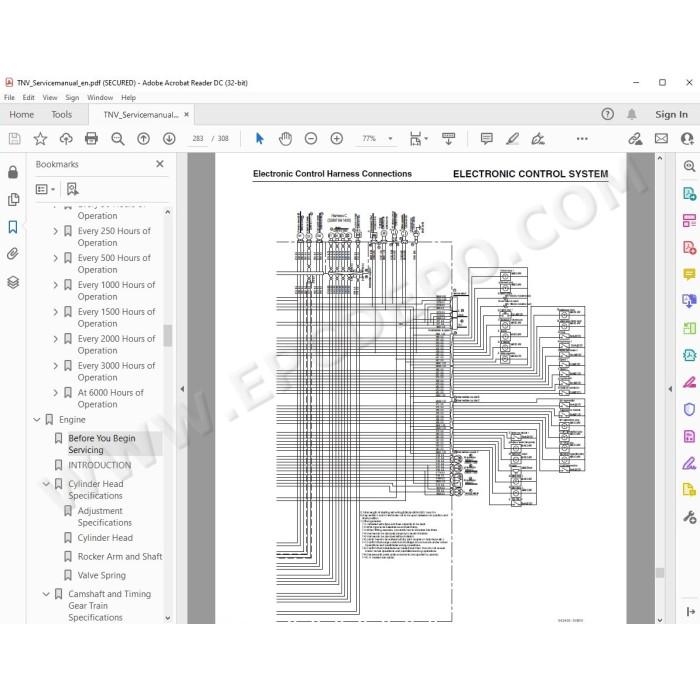Print the document with printer icon
Image resolution: width=700 pixels, height=700 pixels.
pos(92,139)
